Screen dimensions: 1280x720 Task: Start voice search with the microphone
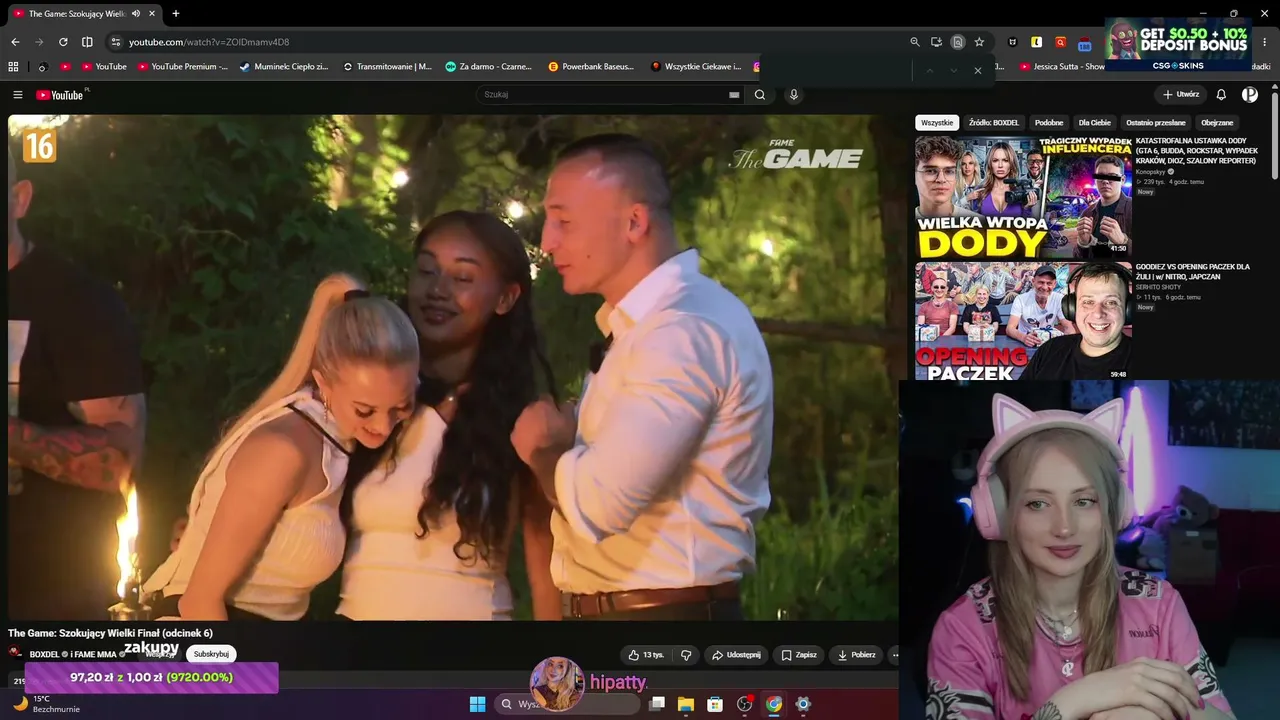coord(794,95)
